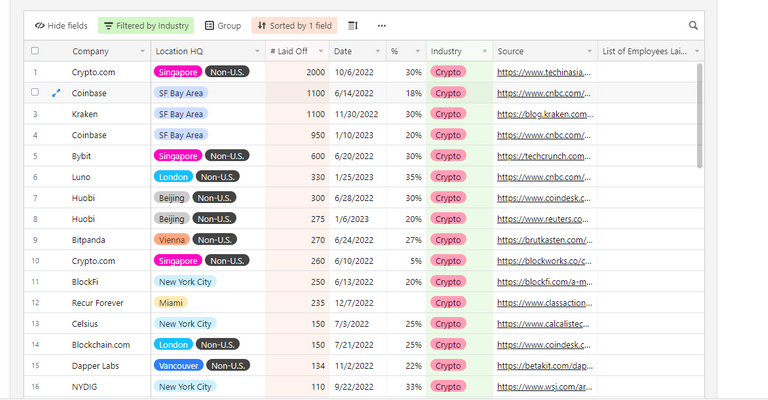Open the % column dropdown arrow
The height and width of the screenshot is (400, 768).
point(418,51)
